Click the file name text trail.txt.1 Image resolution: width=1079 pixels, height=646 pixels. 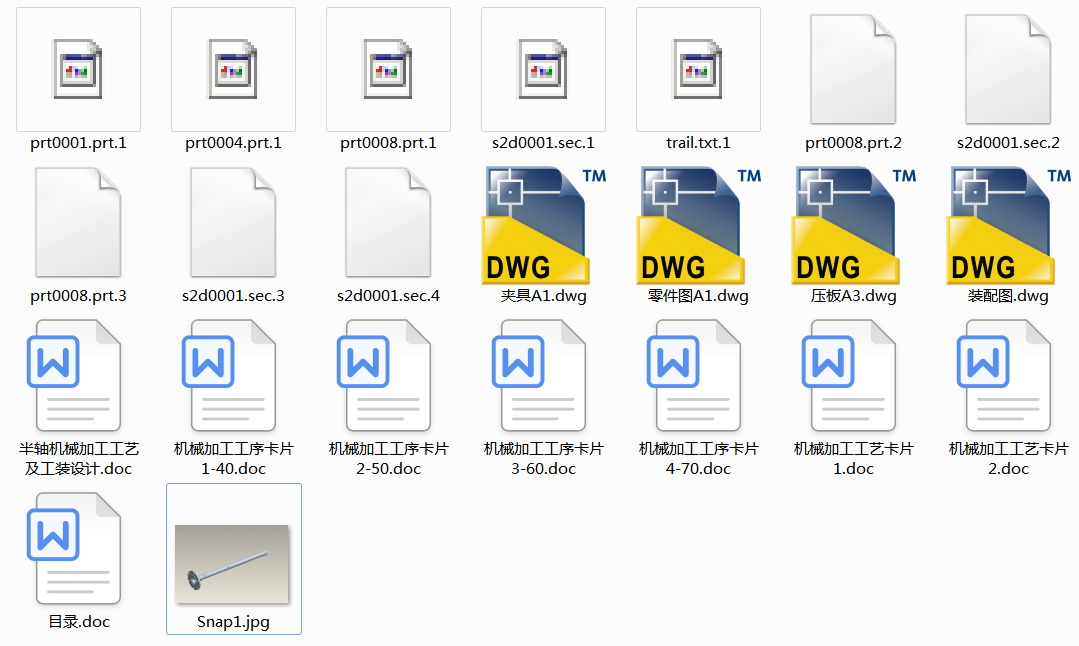tap(698, 143)
